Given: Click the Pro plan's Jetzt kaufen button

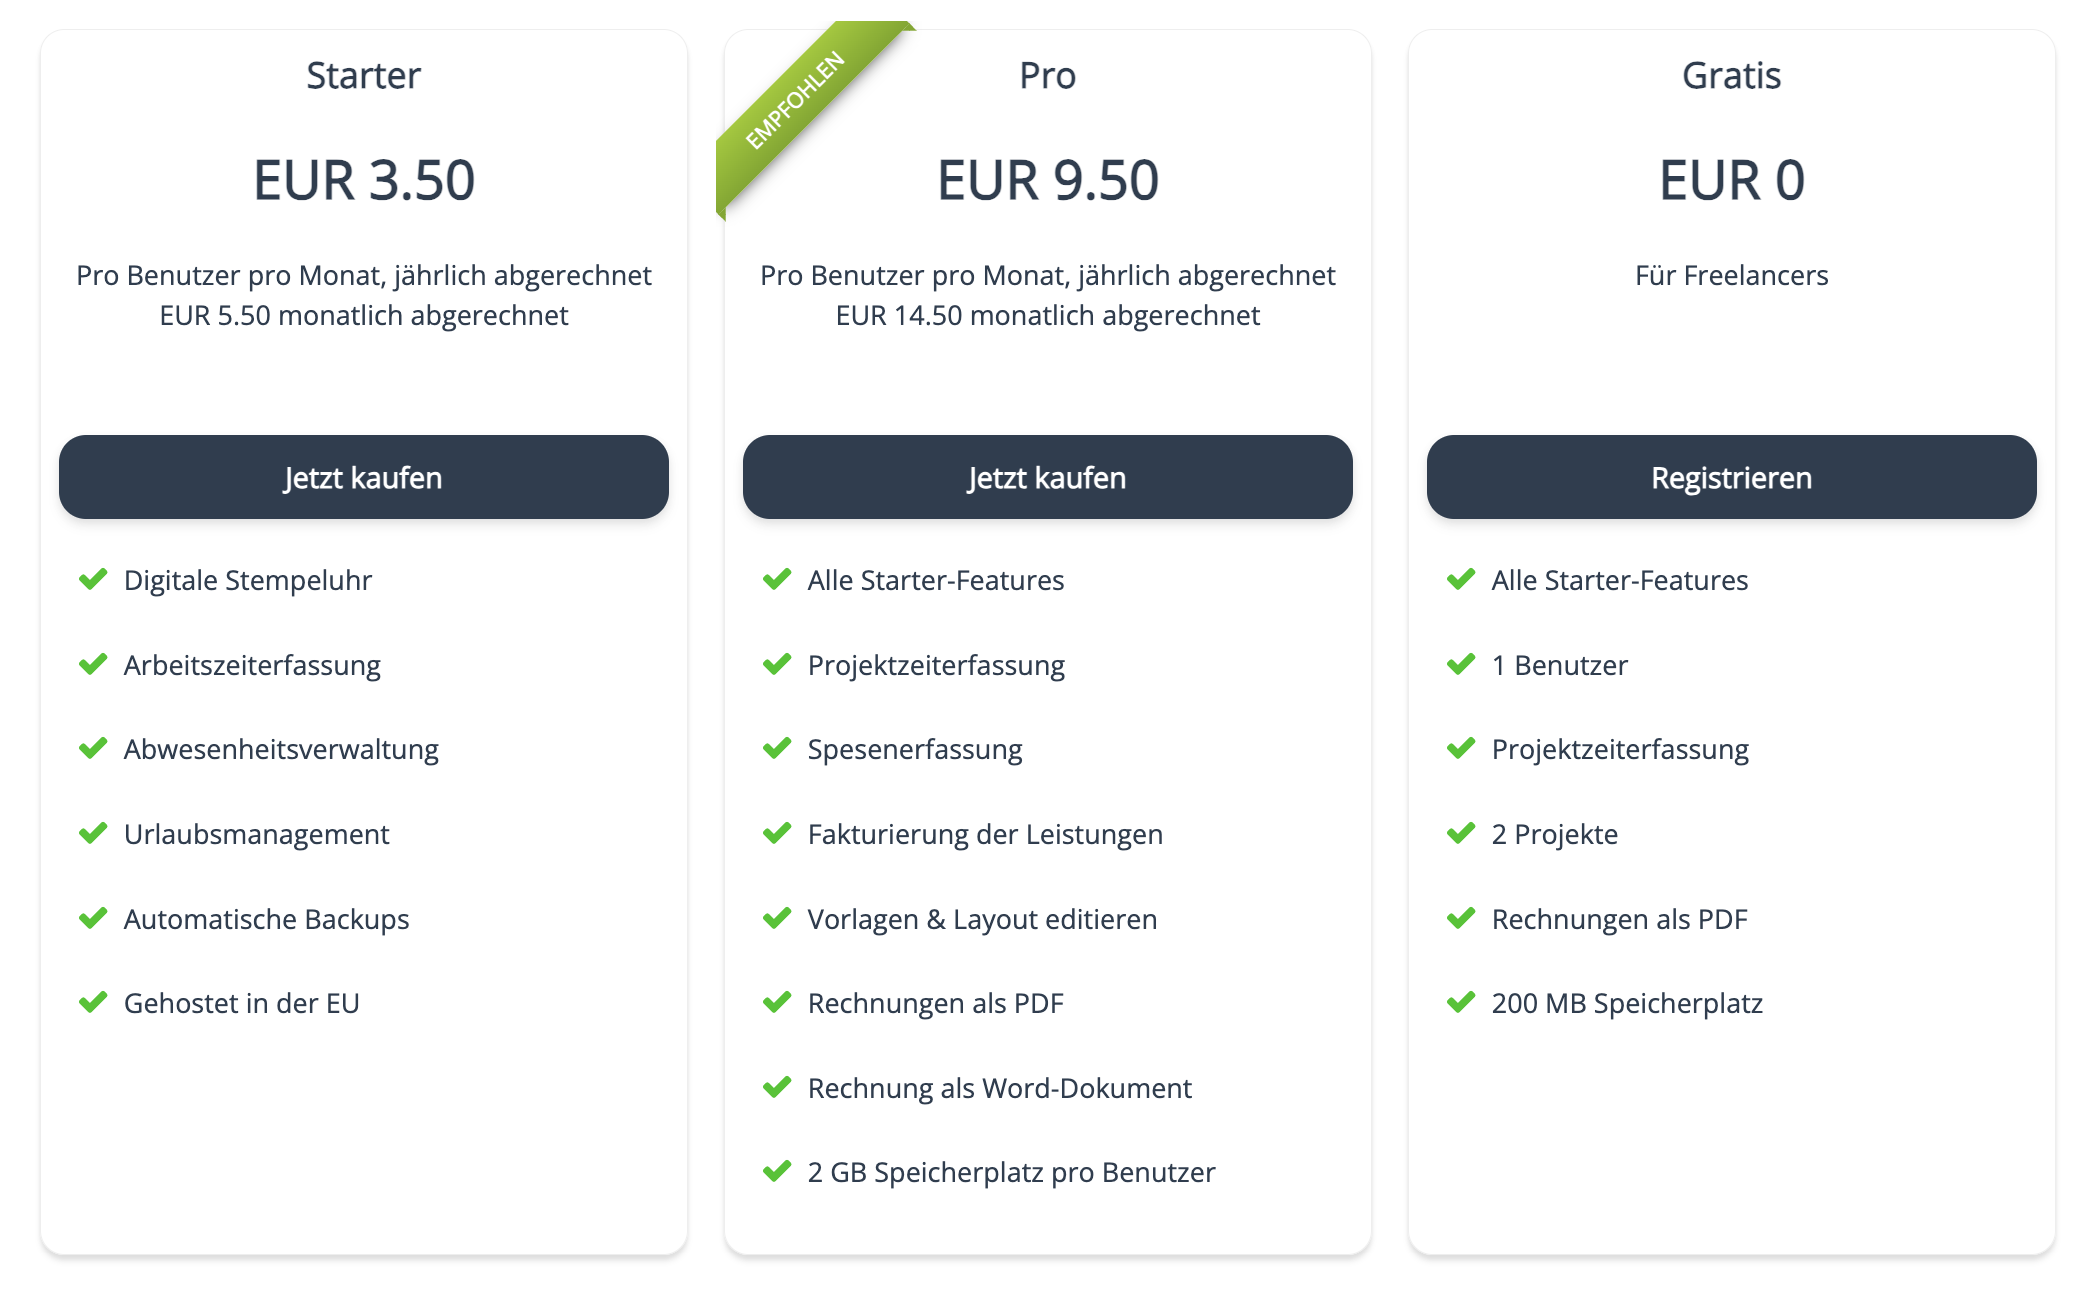Looking at the screenshot, I should pos(1047,477).
